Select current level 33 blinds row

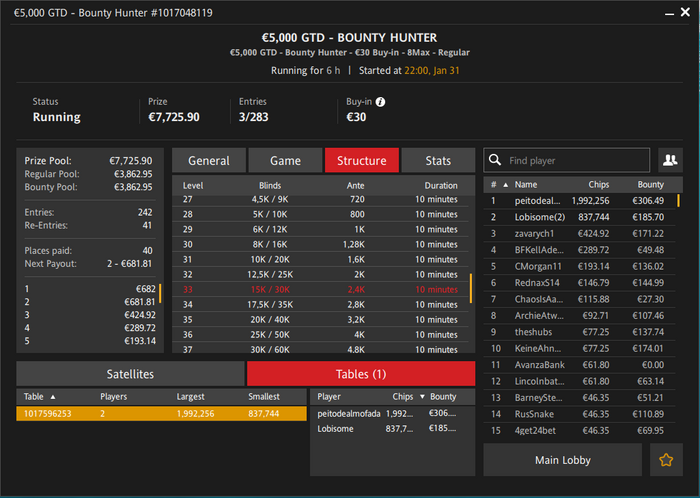coord(320,289)
